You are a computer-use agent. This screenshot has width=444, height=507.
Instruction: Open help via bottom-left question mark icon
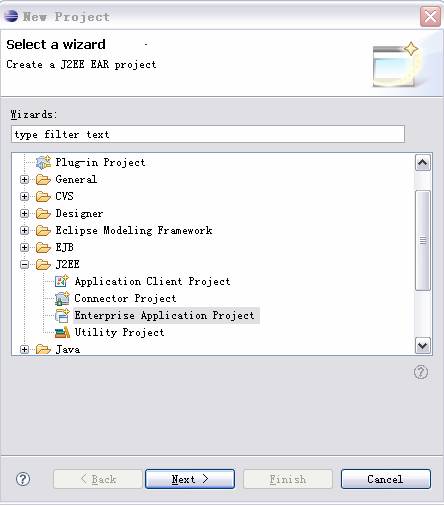(x=23, y=479)
